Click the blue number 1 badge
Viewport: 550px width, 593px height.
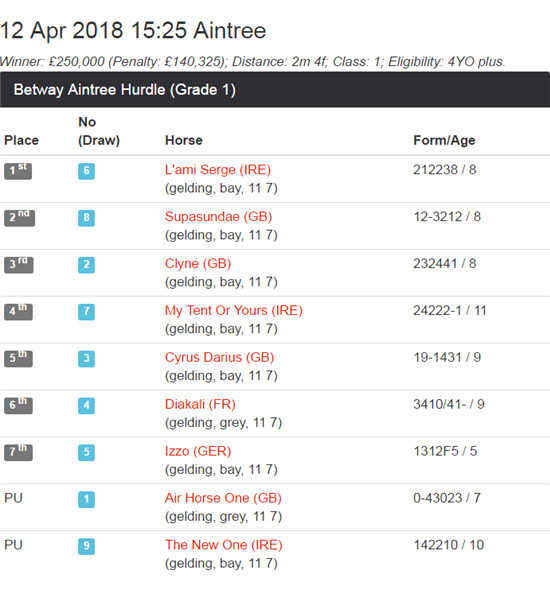point(86,499)
